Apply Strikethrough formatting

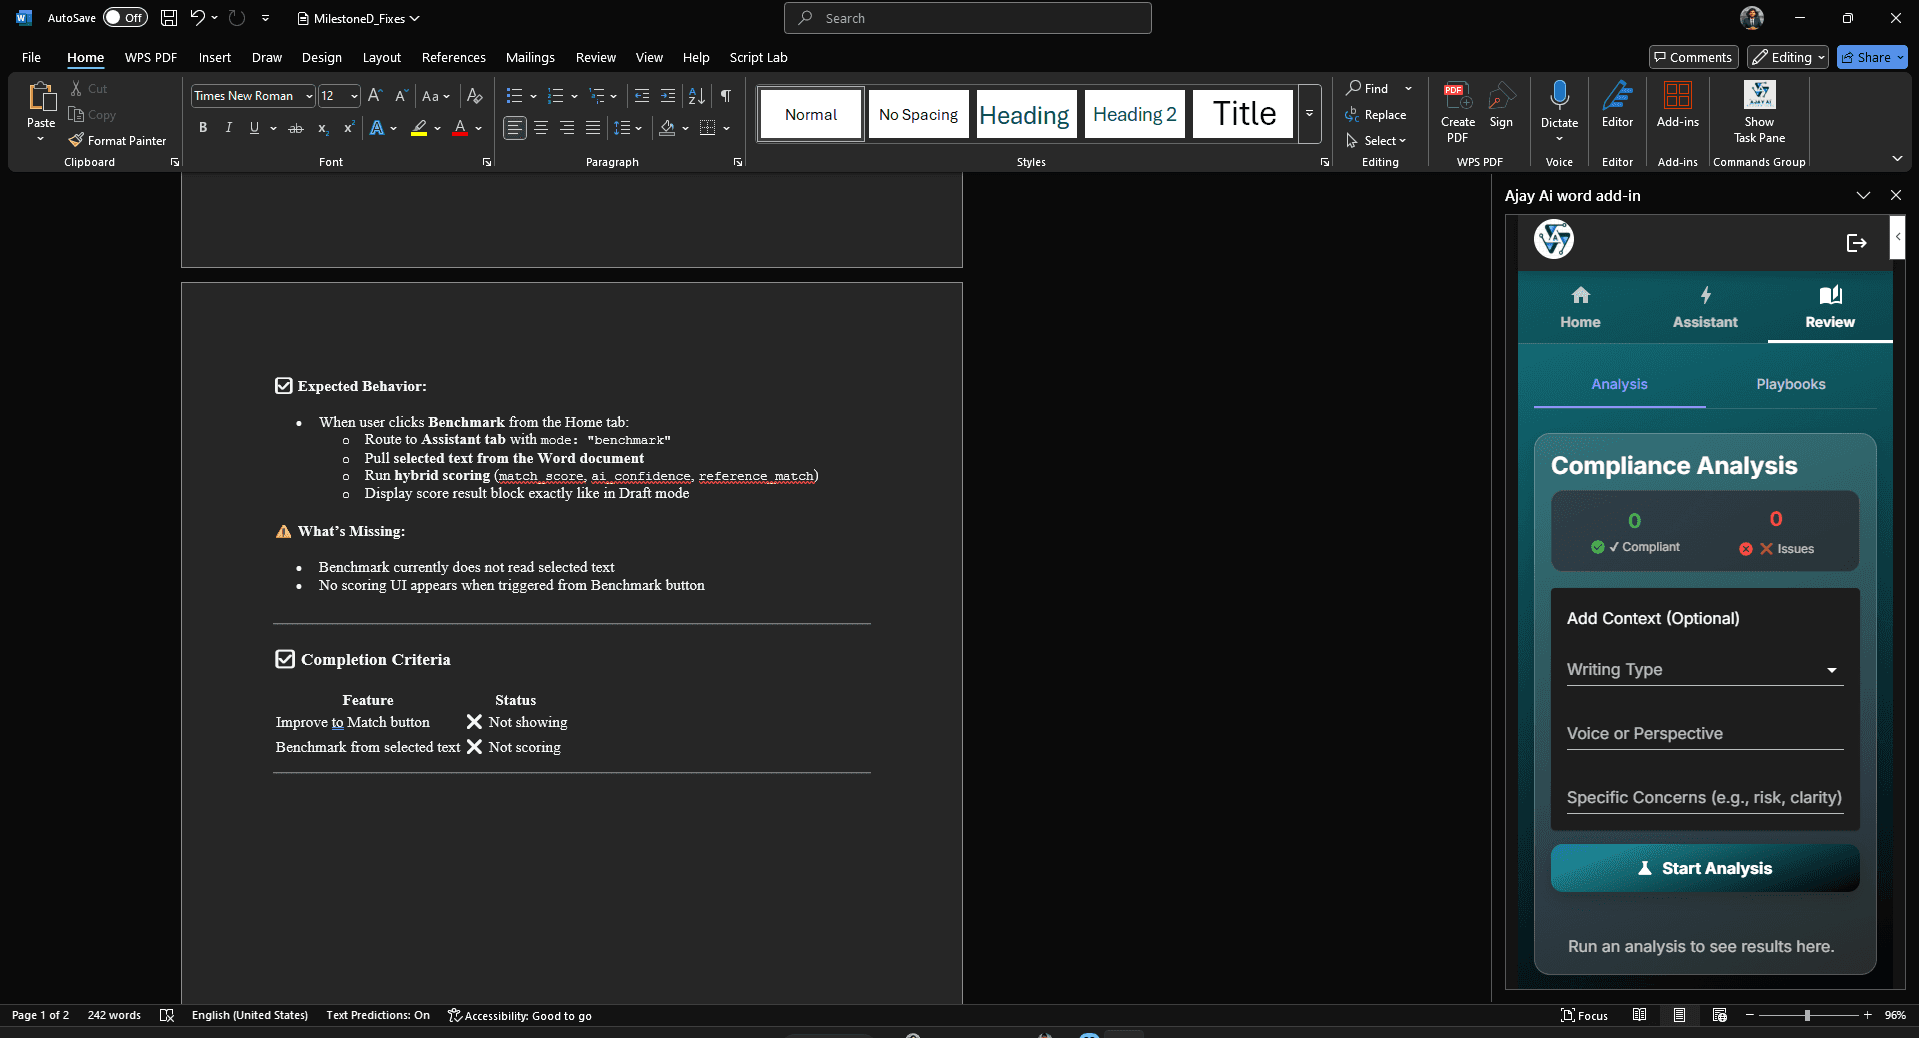(296, 128)
